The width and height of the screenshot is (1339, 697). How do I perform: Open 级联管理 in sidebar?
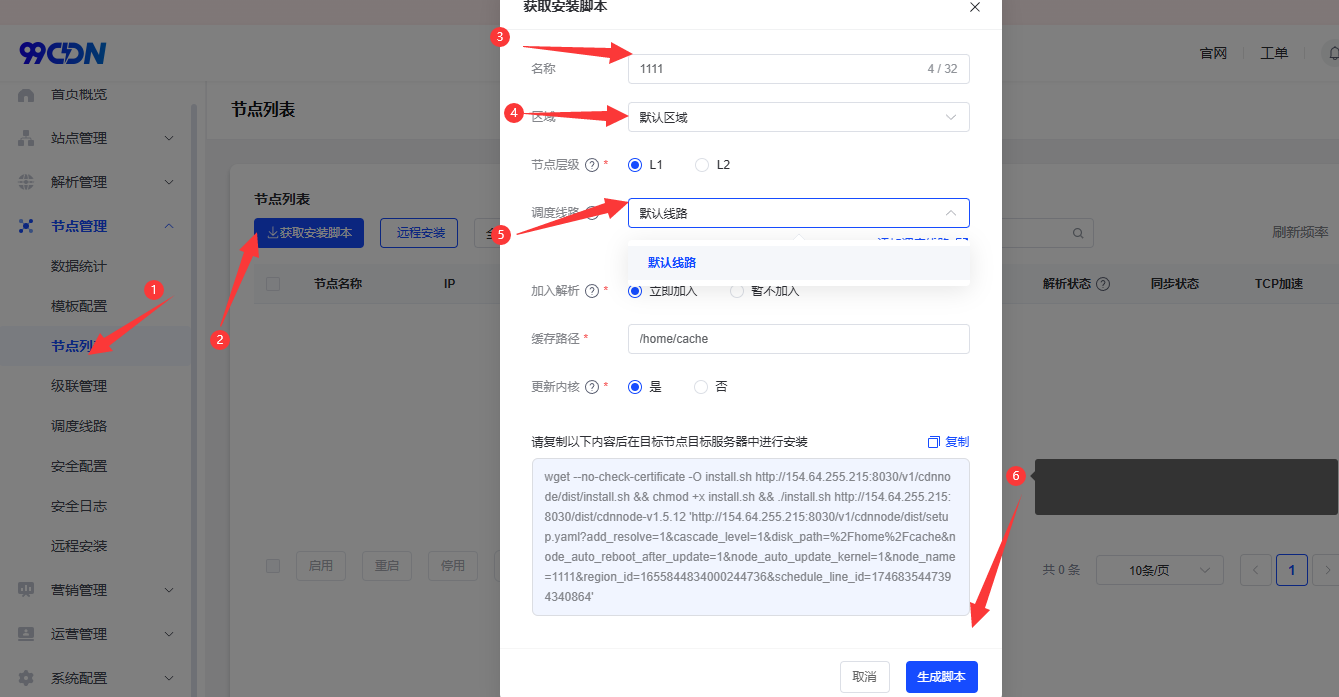(x=79, y=386)
